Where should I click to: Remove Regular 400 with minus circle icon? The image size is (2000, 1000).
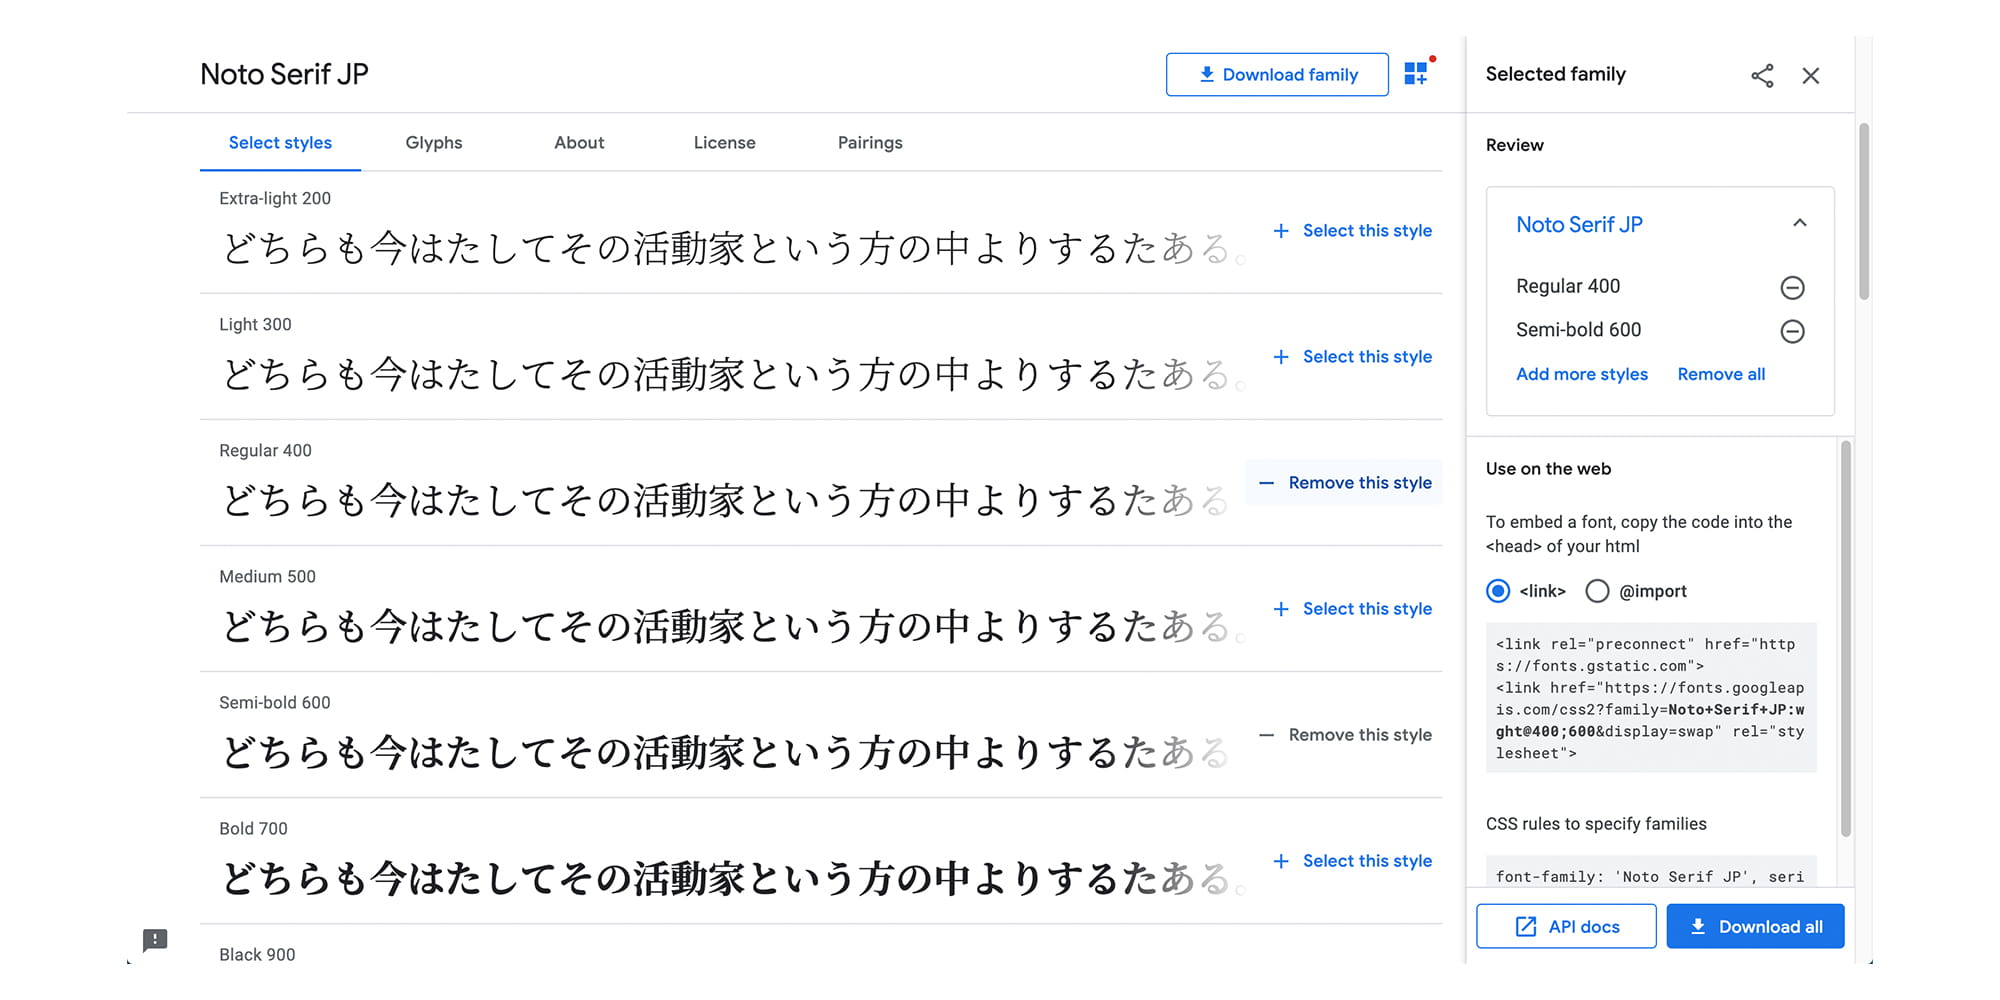pyautogui.click(x=1792, y=288)
